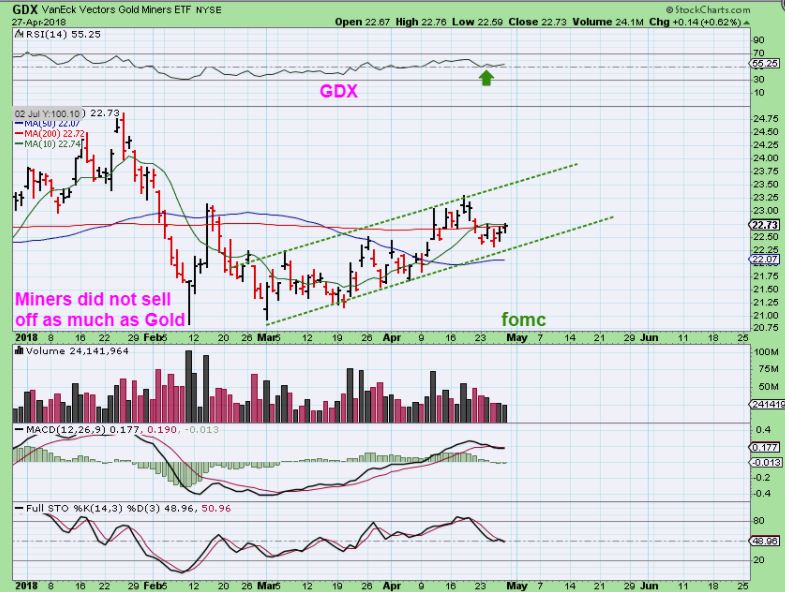Image resolution: width=785 pixels, height=592 pixels.
Task: Click the 0.177 MACD tag on the right axis
Action: (764, 447)
